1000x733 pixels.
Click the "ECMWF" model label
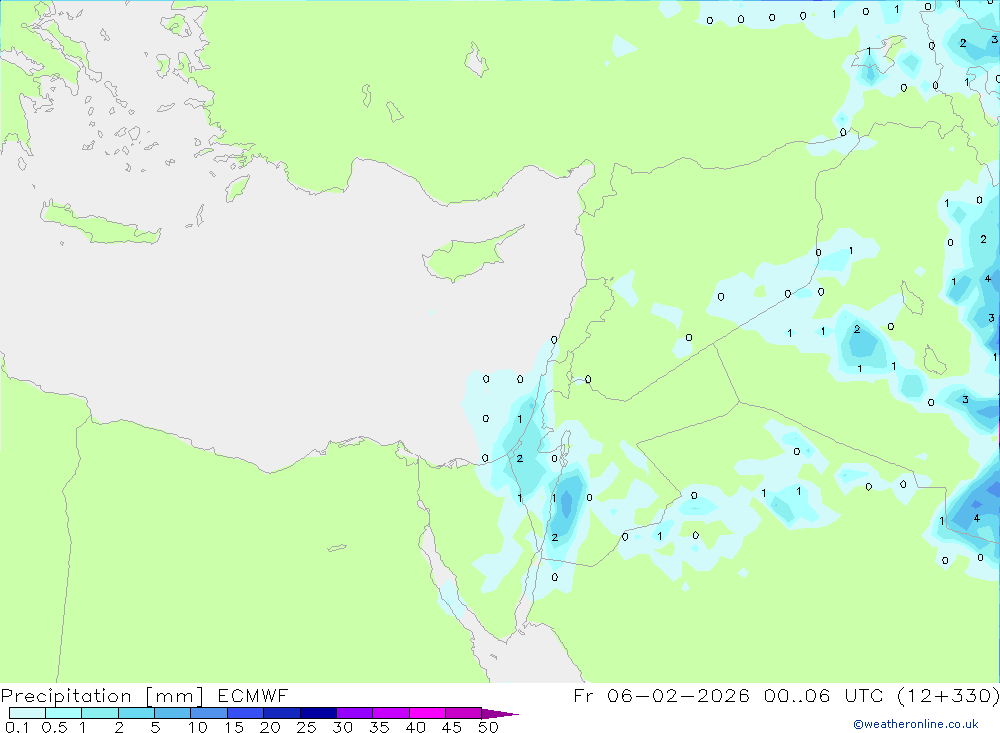coord(253,695)
